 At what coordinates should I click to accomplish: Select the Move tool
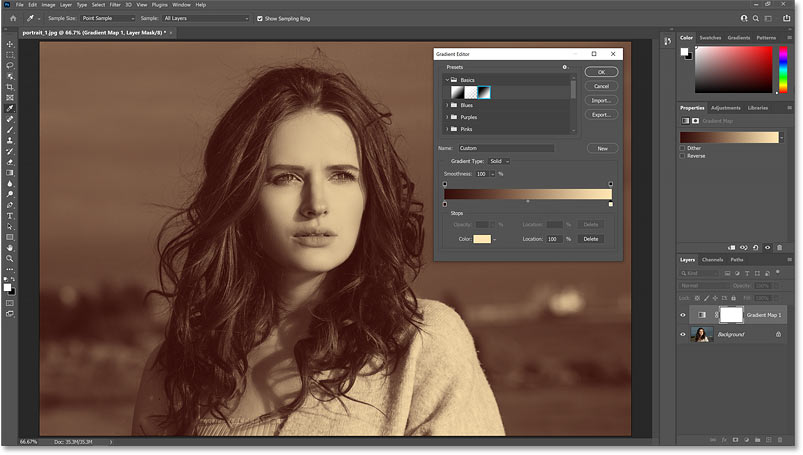10,44
